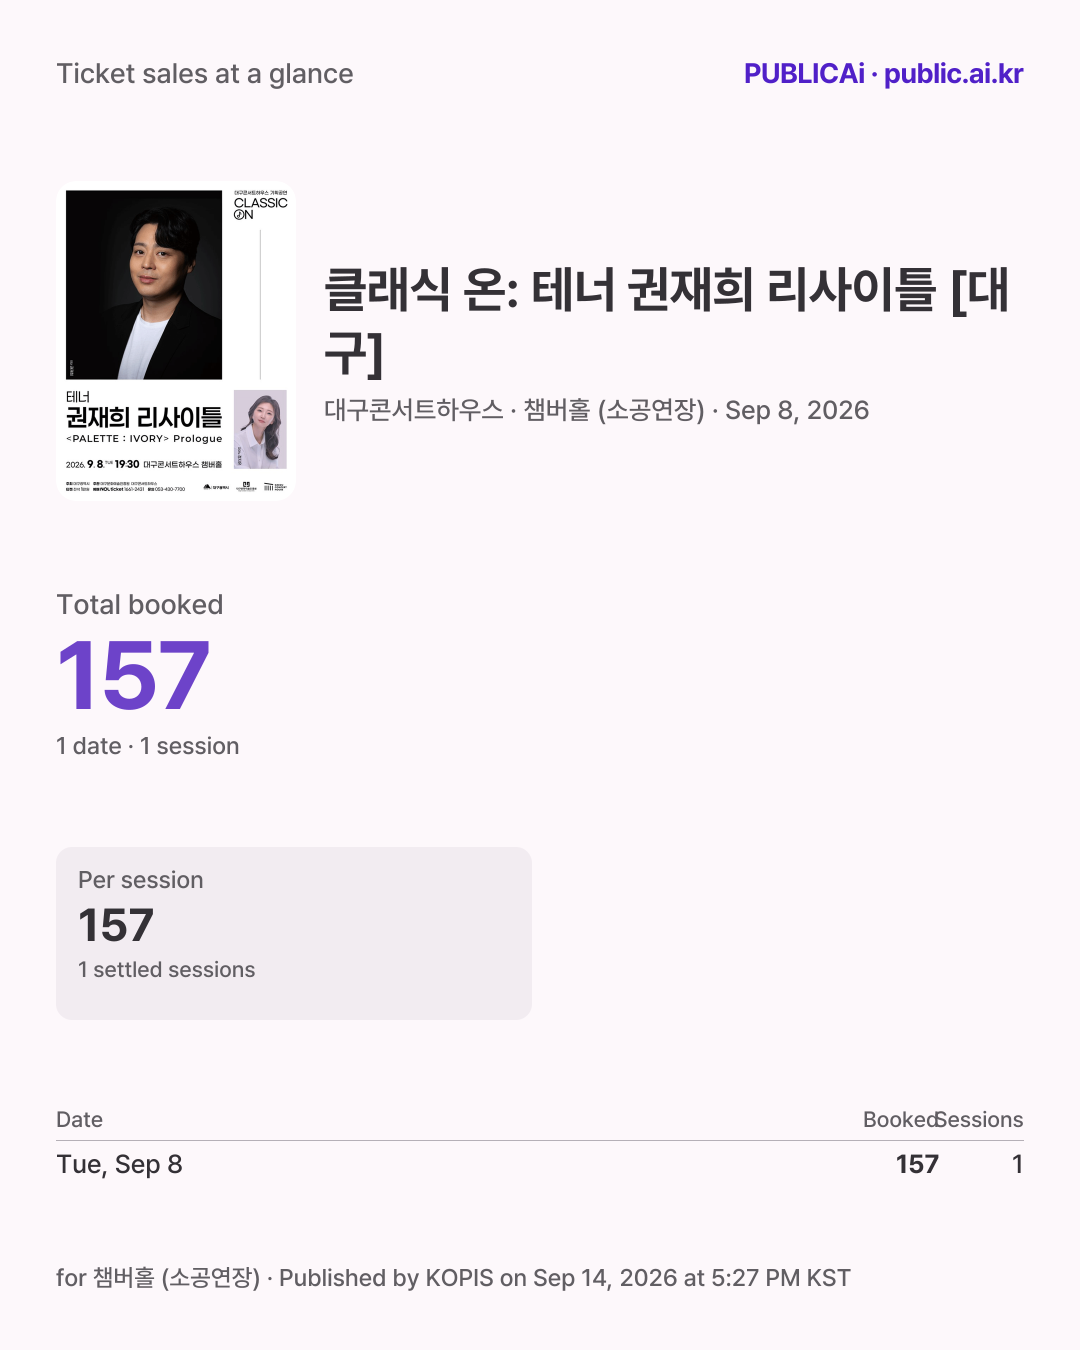This screenshot has width=1080, height=1350.
Task: Click the Date column header
Action: pyautogui.click(x=79, y=1120)
